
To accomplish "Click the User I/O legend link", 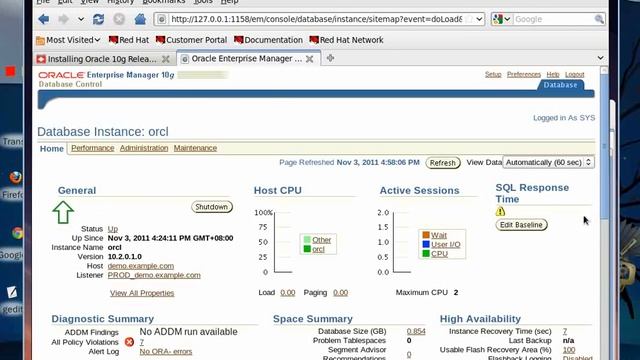I will coord(446,244).
